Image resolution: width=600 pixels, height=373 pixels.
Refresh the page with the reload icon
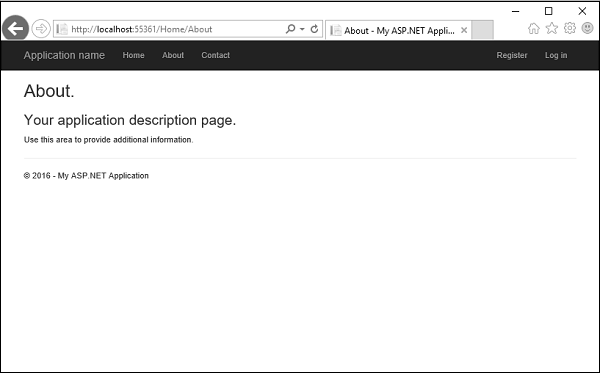314,29
